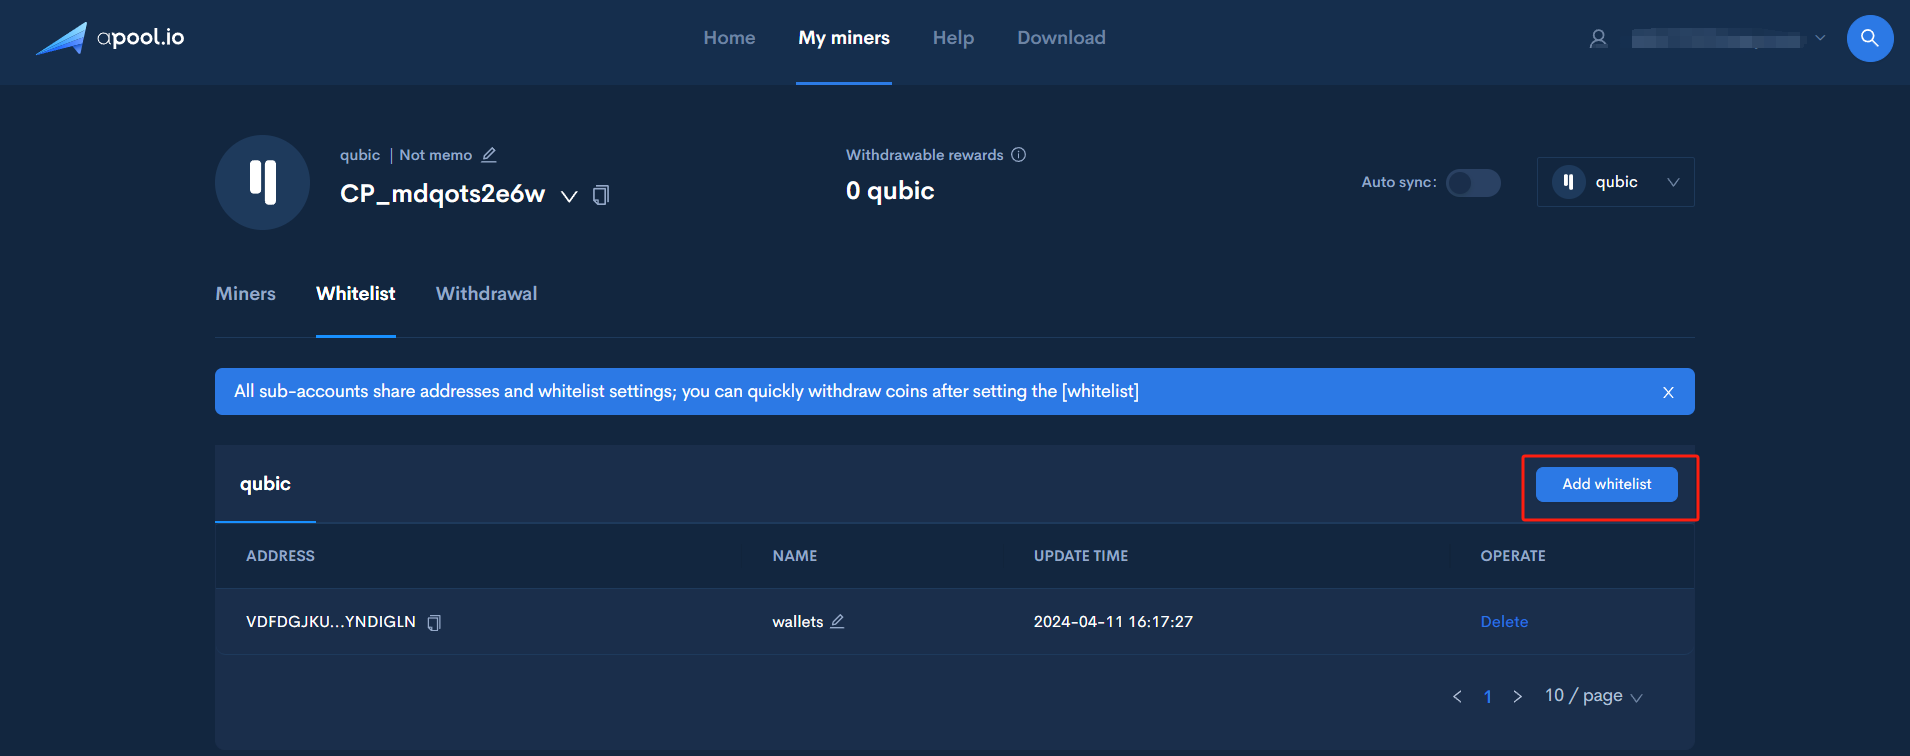1910x756 pixels.
Task: Enable the Auto sync toggle
Action: [x=1473, y=183]
